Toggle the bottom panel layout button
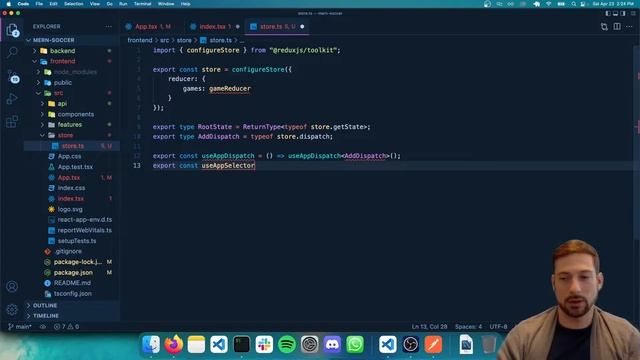 [x=616, y=13]
